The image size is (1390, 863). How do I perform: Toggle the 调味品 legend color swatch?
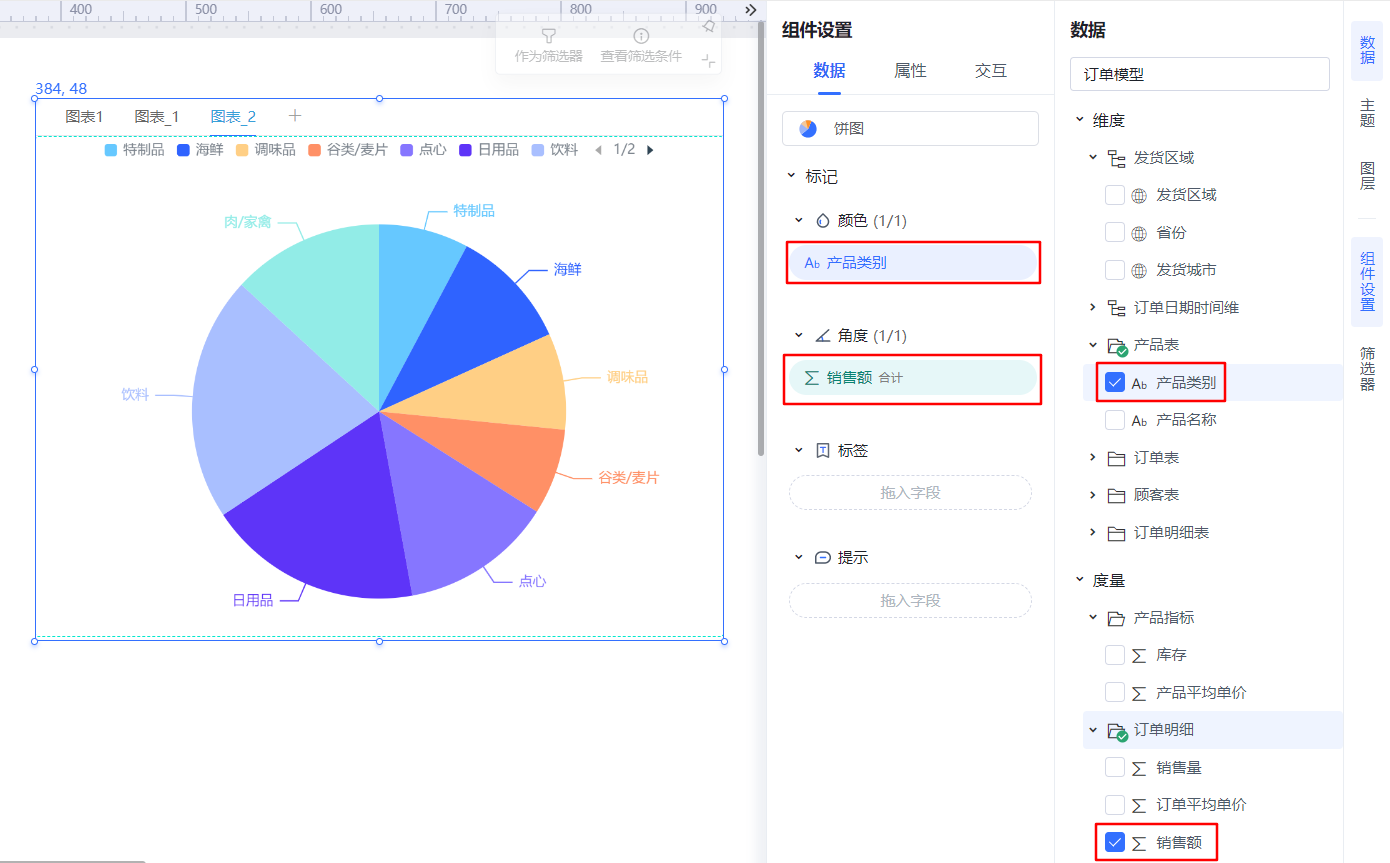point(242,150)
